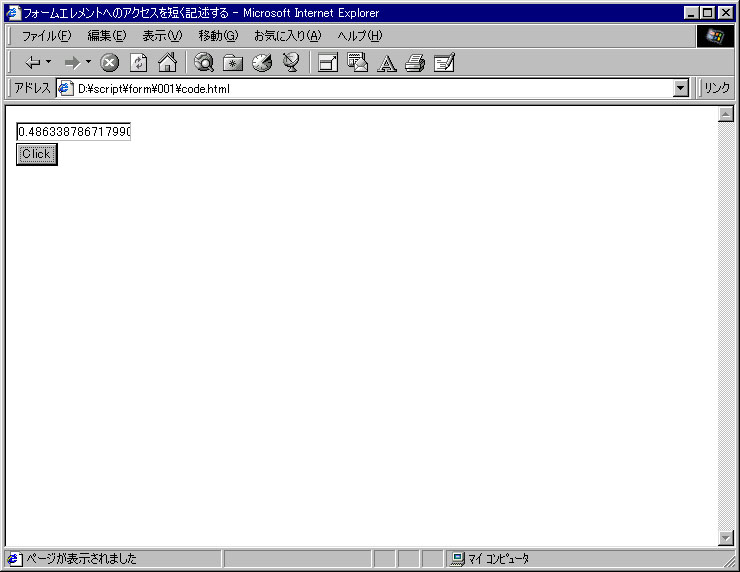Click the IE icon in title bar
This screenshot has width=740, height=572.
pyautogui.click(x=13, y=13)
